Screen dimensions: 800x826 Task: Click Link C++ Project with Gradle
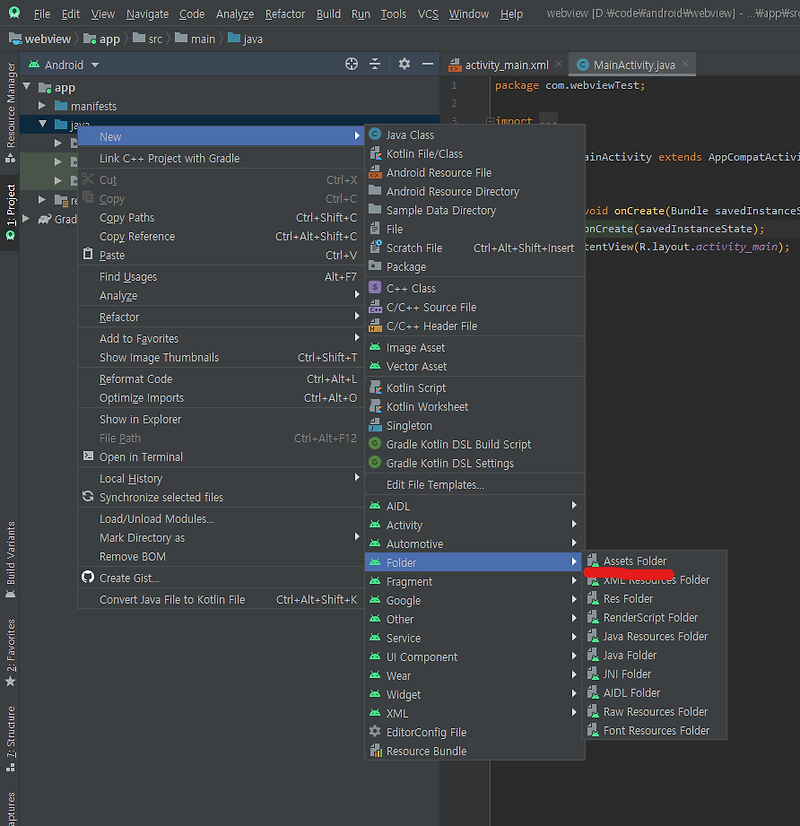tap(171, 157)
